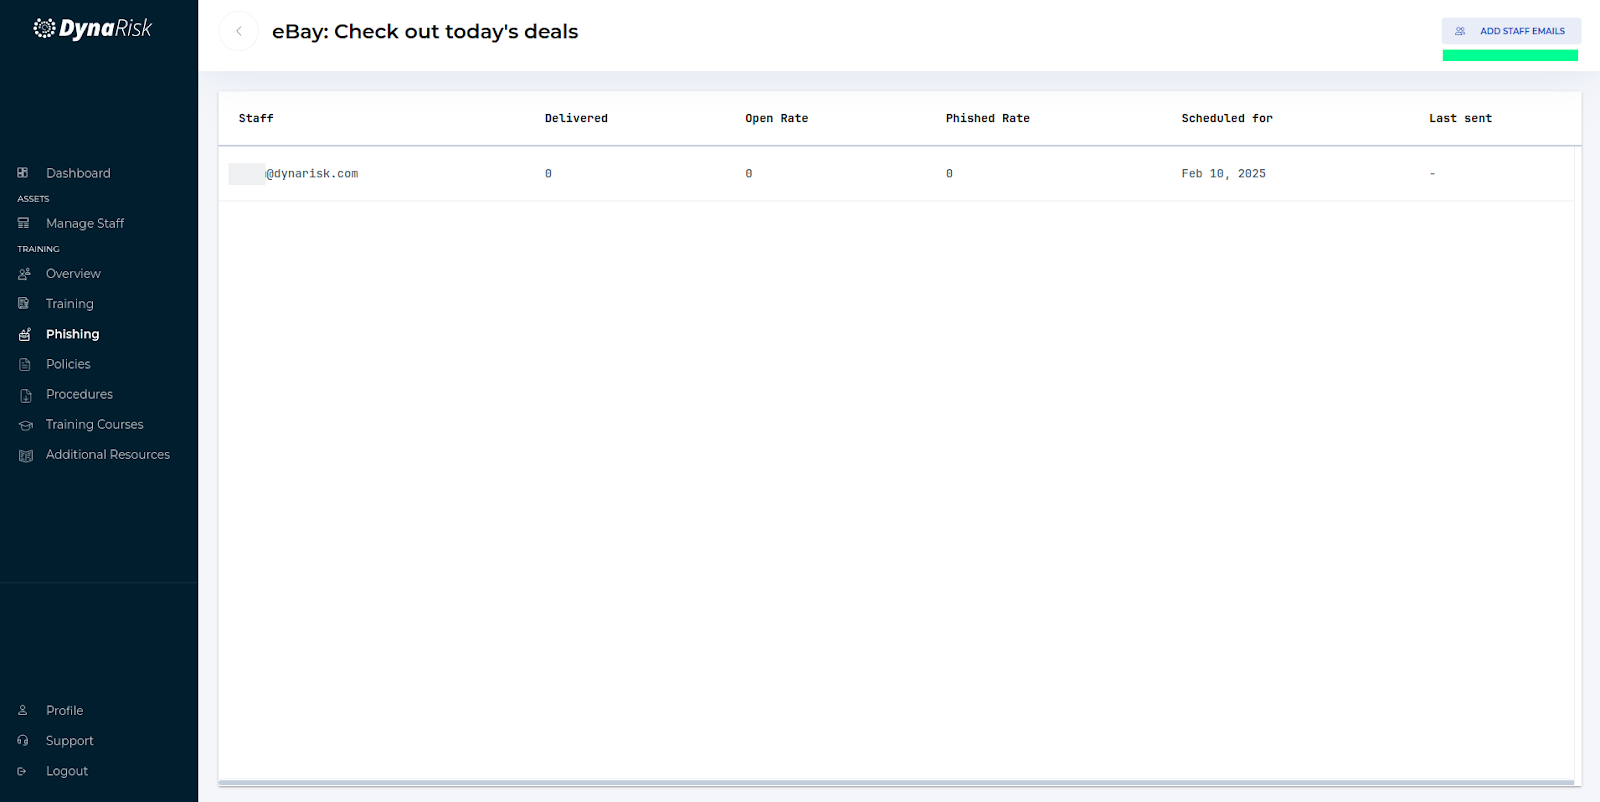Log out via Logout link

coord(67,771)
